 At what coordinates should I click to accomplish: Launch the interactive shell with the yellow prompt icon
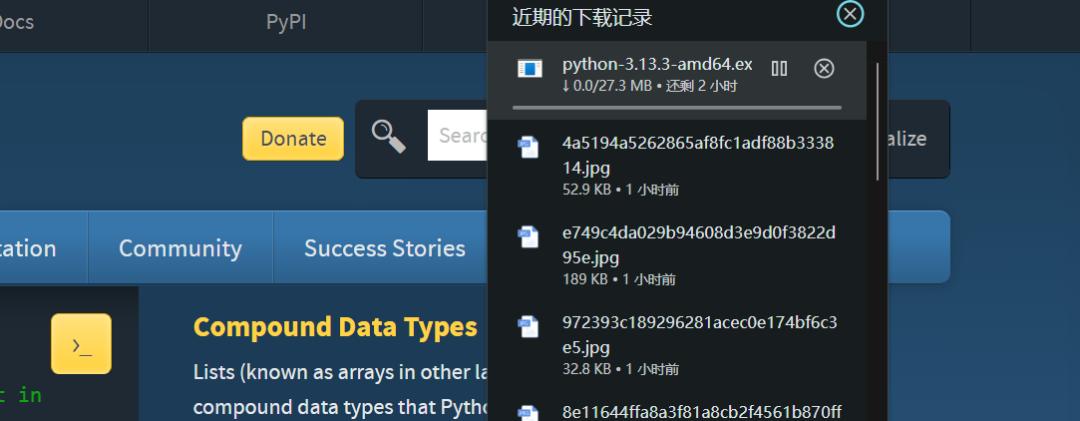(81, 344)
